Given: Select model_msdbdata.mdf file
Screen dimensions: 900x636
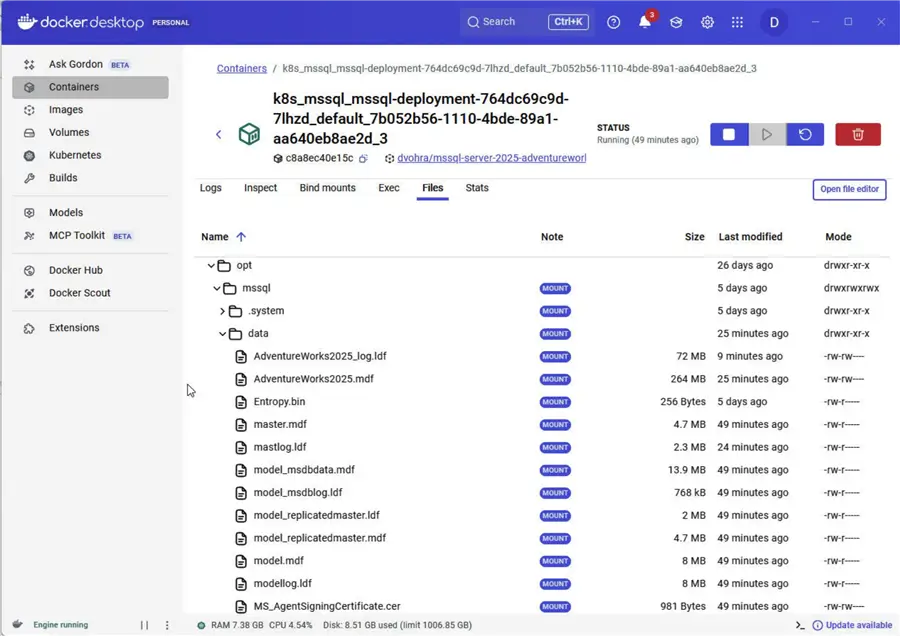Looking at the screenshot, I should tap(304, 470).
